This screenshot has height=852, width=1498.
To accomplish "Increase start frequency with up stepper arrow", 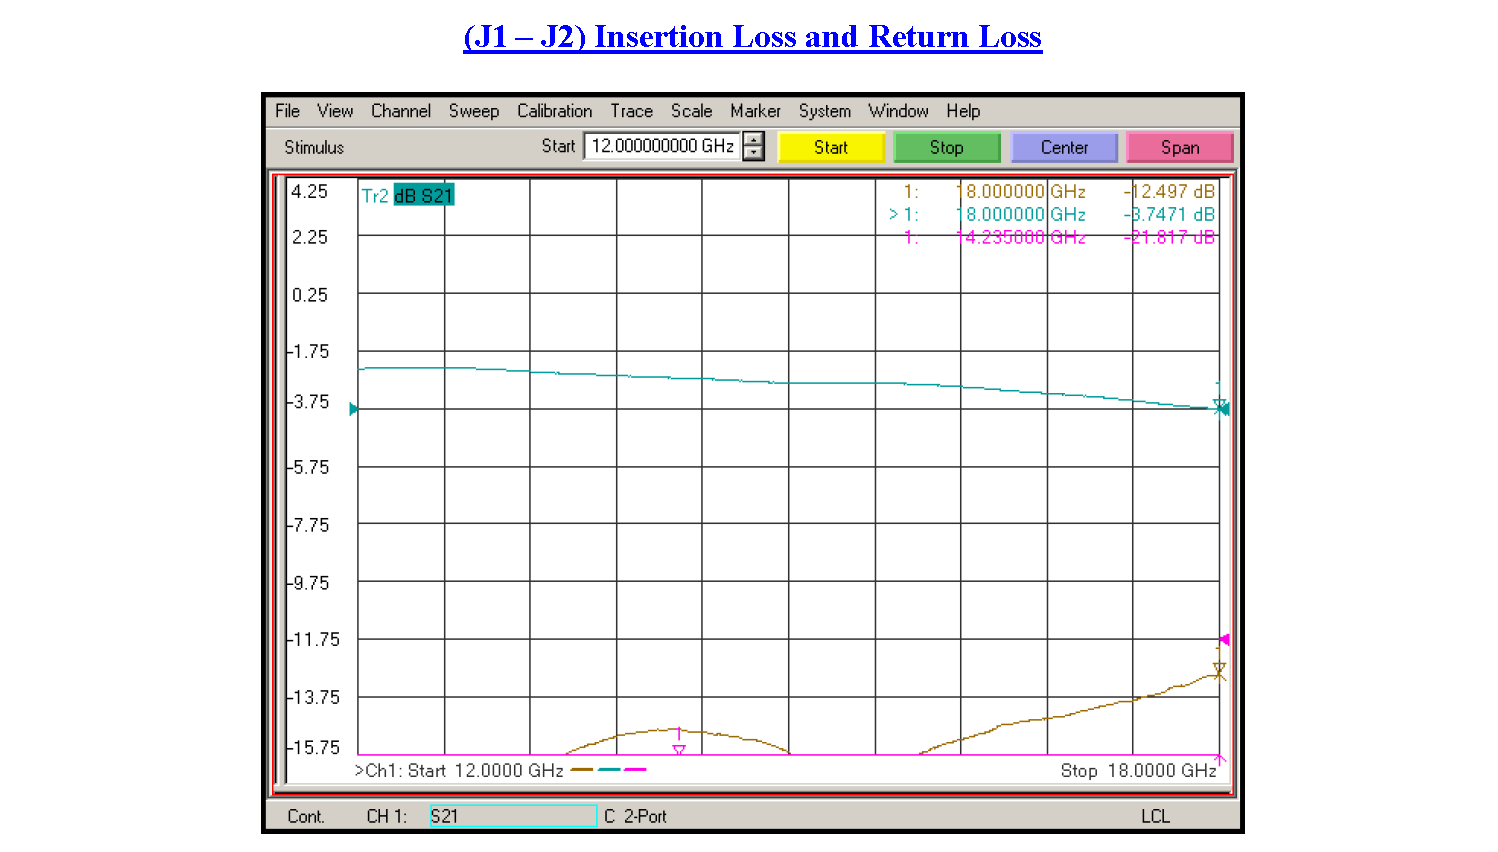I will click(754, 140).
